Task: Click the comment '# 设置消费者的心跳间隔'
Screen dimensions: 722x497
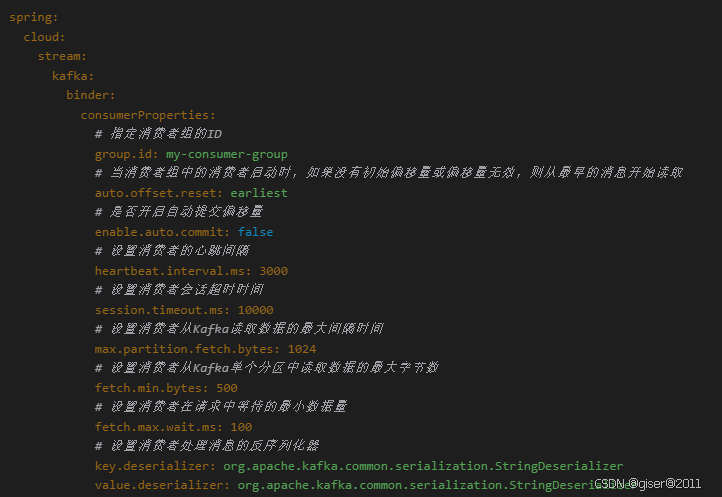Action: click(x=172, y=251)
